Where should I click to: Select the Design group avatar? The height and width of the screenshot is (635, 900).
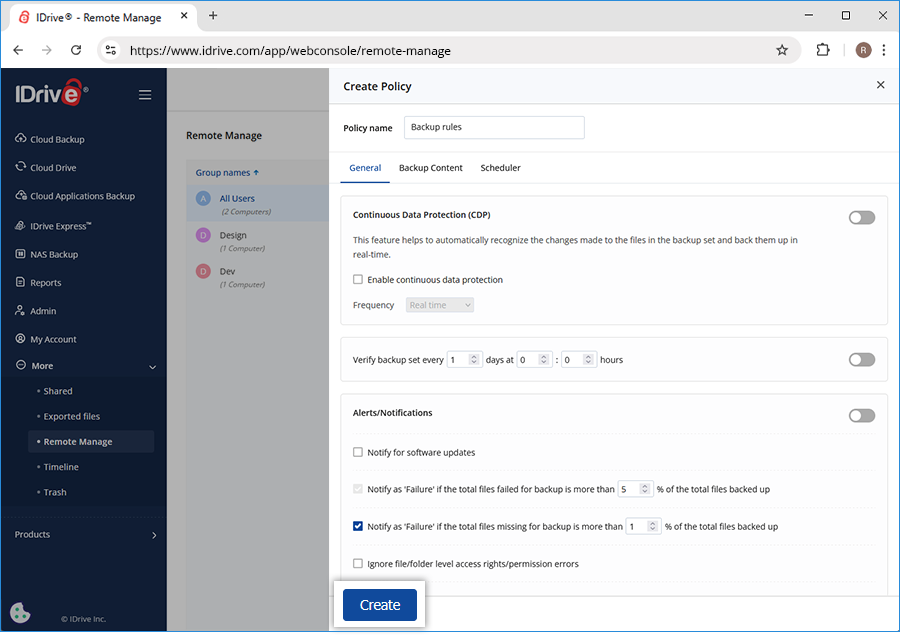tap(203, 235)
